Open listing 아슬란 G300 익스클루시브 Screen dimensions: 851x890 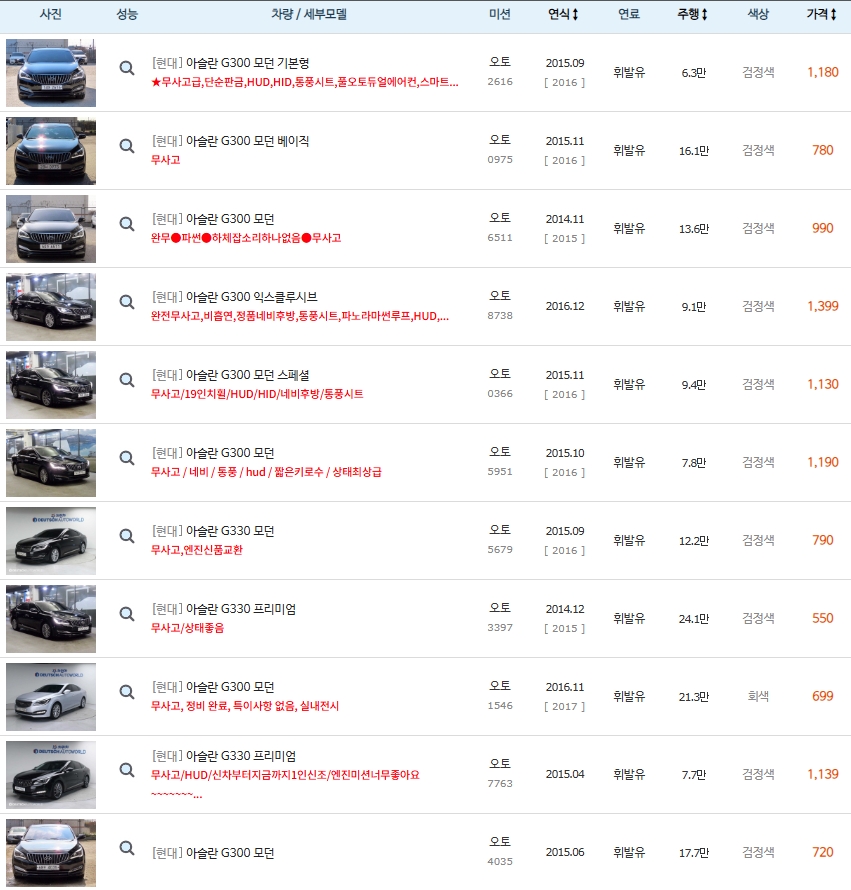[234, 297]
